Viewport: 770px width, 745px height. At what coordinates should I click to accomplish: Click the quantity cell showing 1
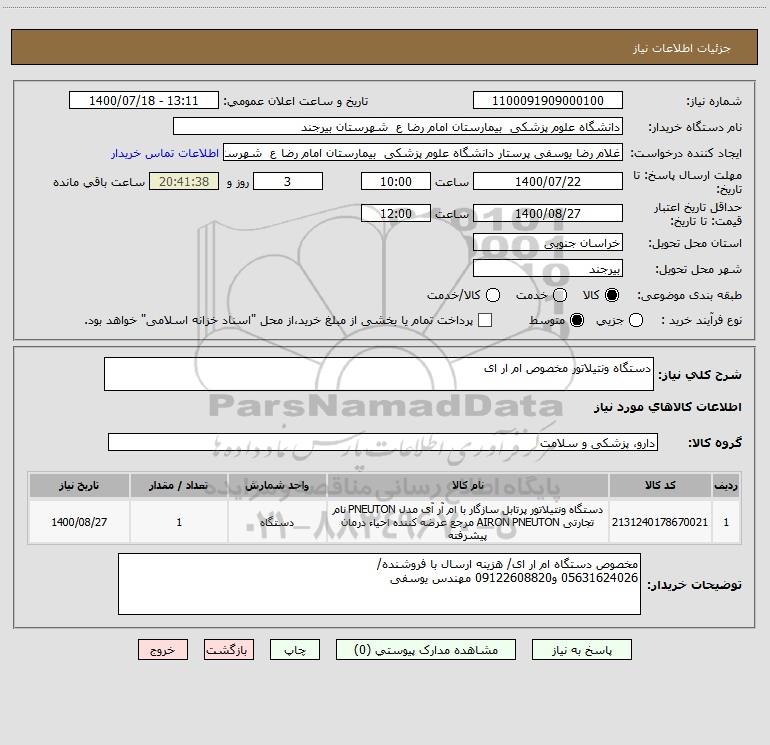pos(179,522)
